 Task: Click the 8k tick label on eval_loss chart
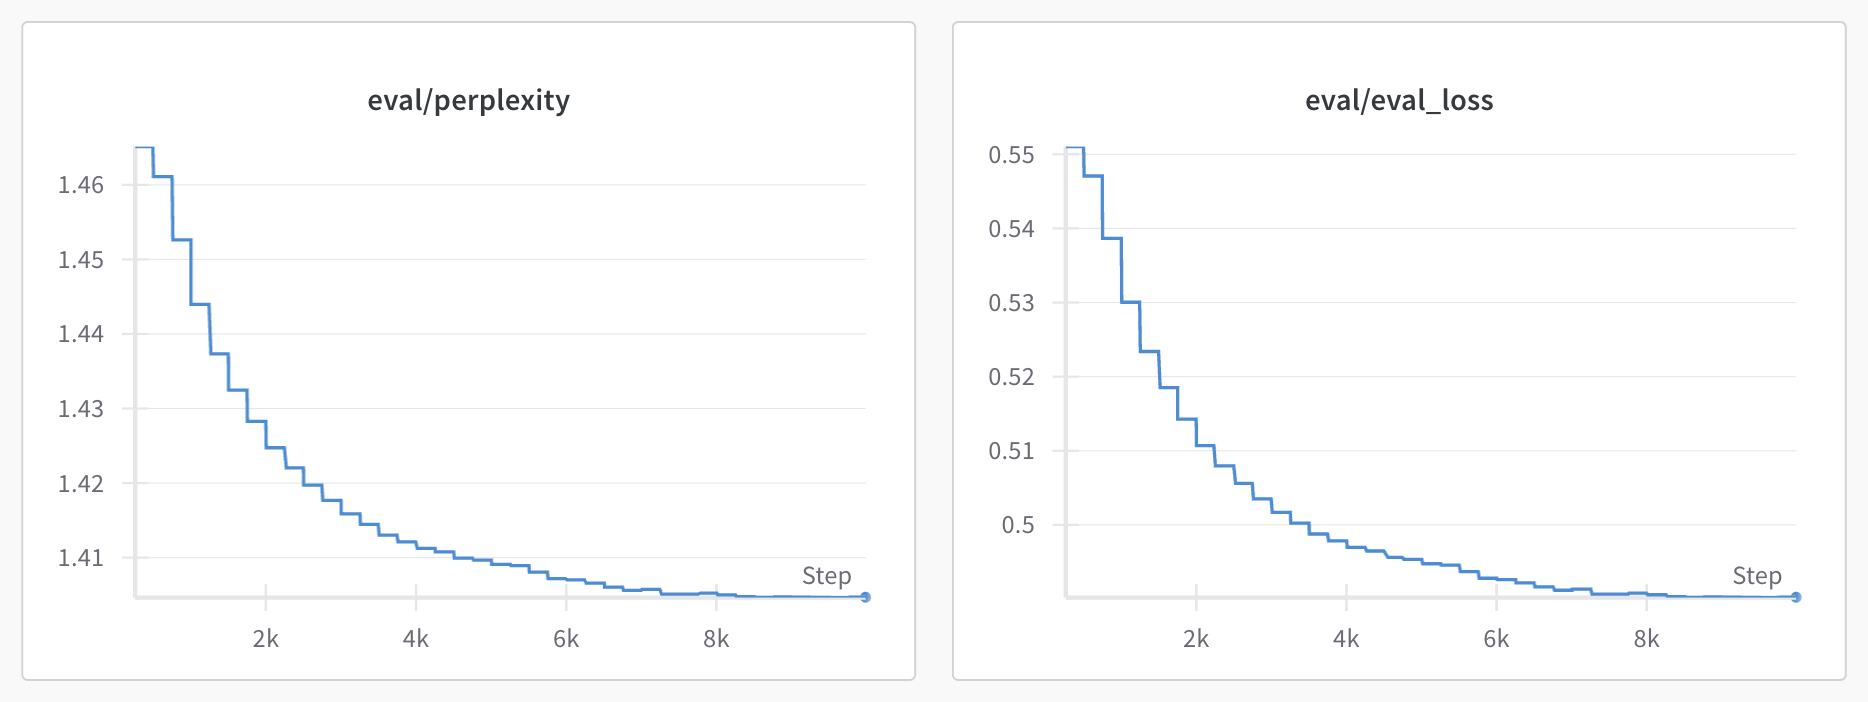pyautogui.click(x=1646, y=639)
